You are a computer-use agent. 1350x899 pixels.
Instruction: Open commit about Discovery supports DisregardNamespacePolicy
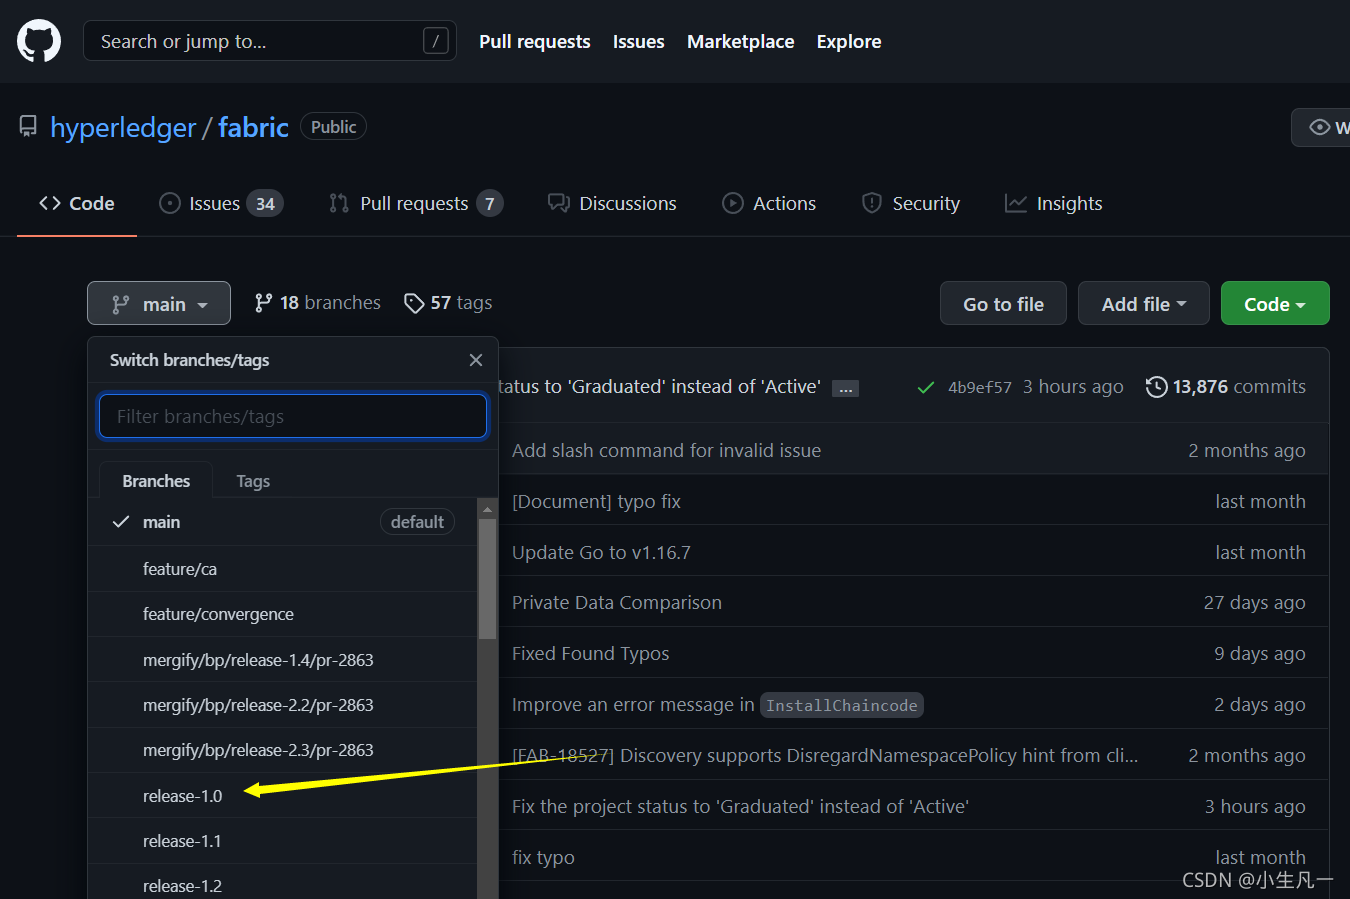coord(825,755)
